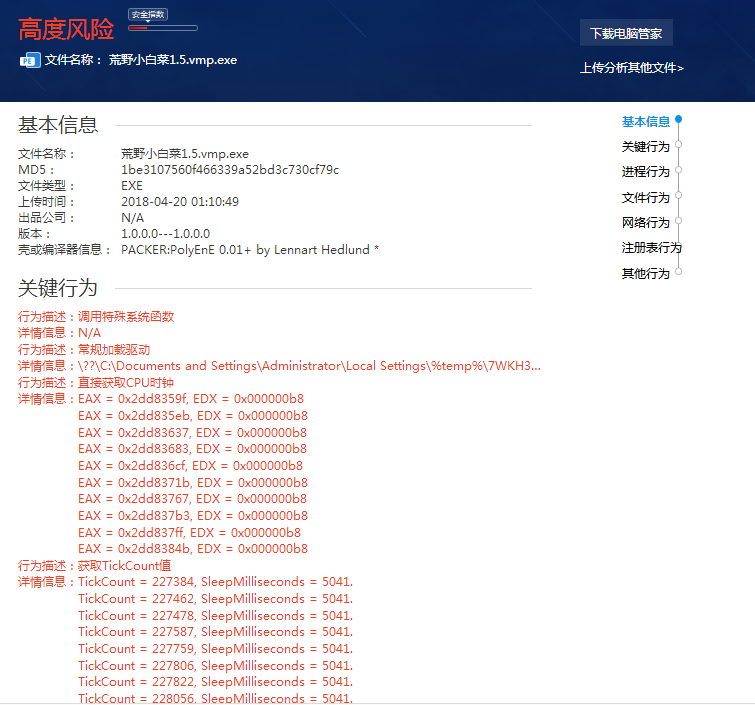The width and height of the screenshot is (755, 705).
Task: Click the line EAX = 0x2dd83683
Action: [x=192, y=449]
